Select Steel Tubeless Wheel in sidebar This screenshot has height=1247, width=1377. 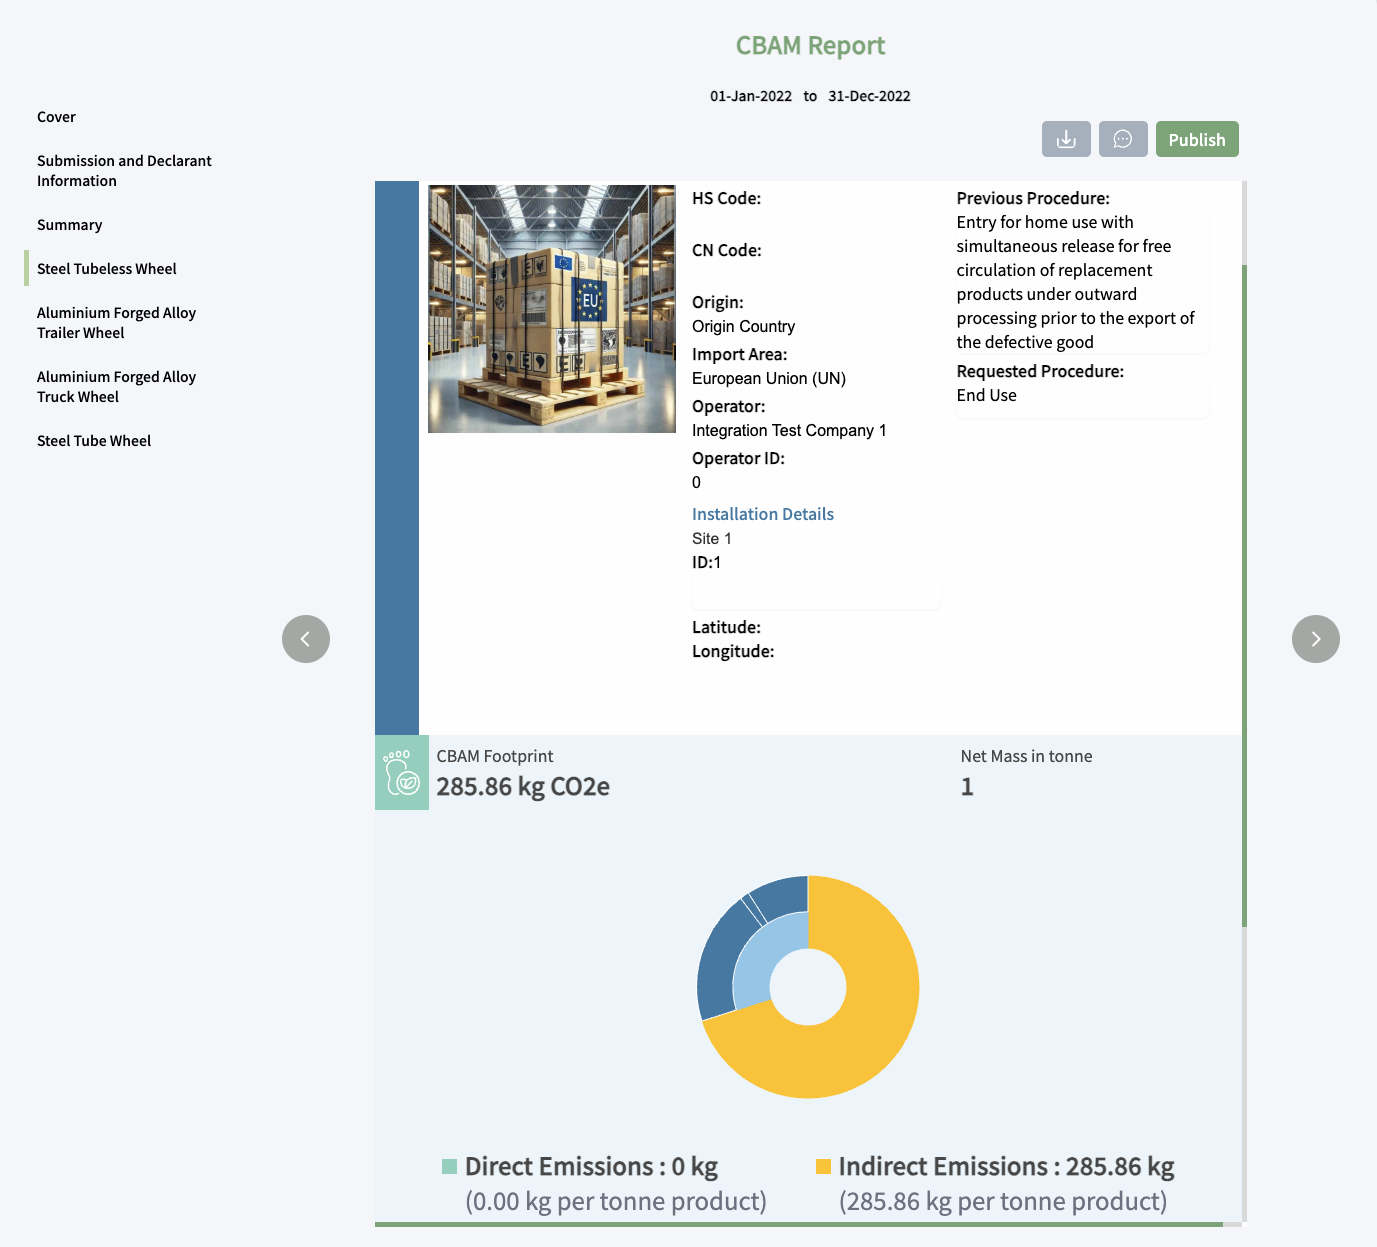tap(107, 269)
